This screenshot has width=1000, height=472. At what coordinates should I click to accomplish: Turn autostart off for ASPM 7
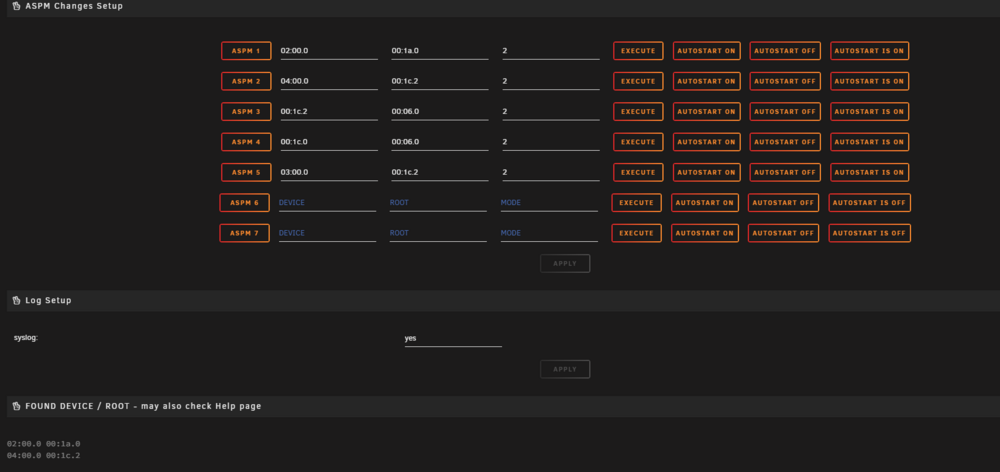tap(783, 233)
